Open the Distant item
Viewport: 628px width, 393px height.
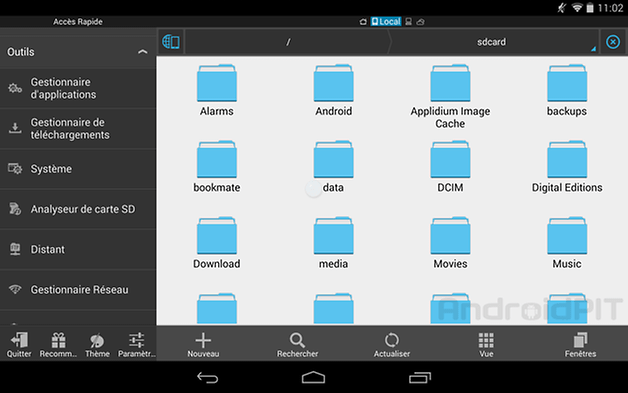pos(78,249)
